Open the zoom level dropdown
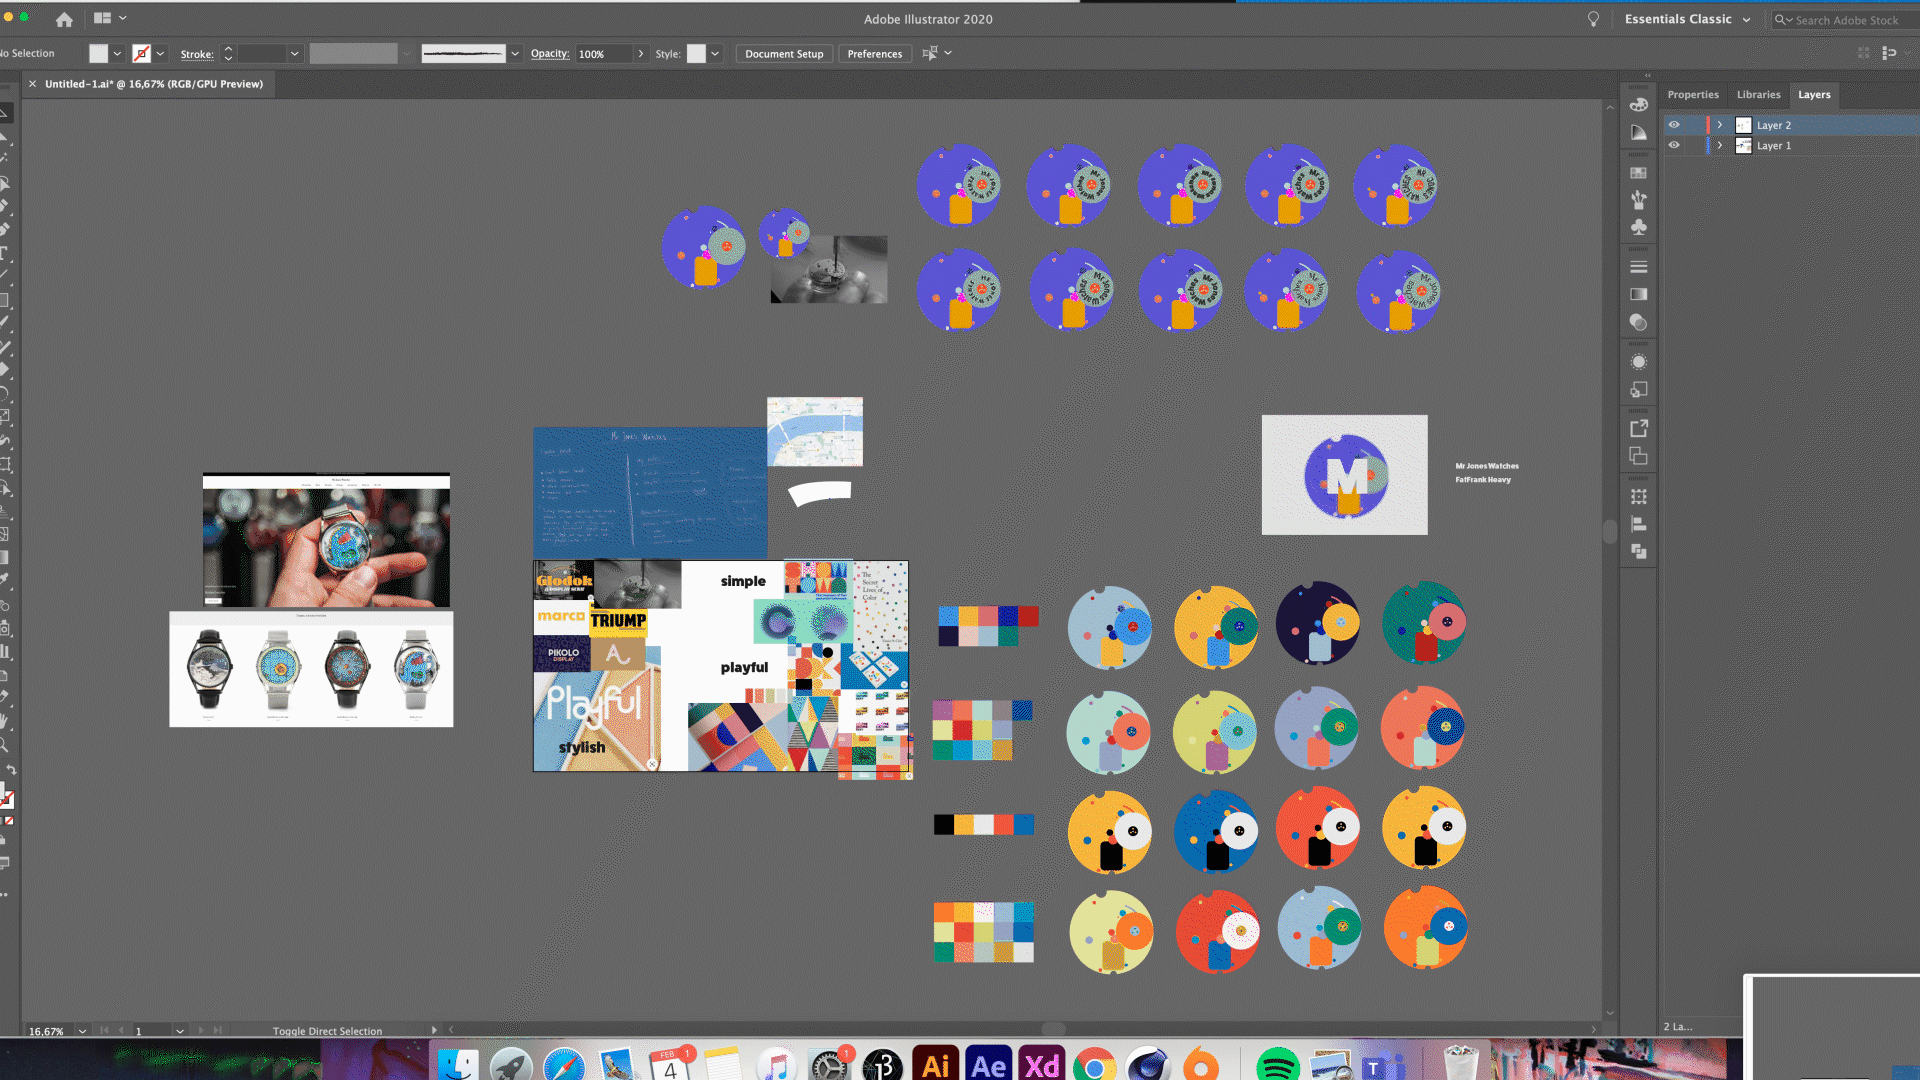Viewport: 1920px width, 1080px height. [82, 1031]
